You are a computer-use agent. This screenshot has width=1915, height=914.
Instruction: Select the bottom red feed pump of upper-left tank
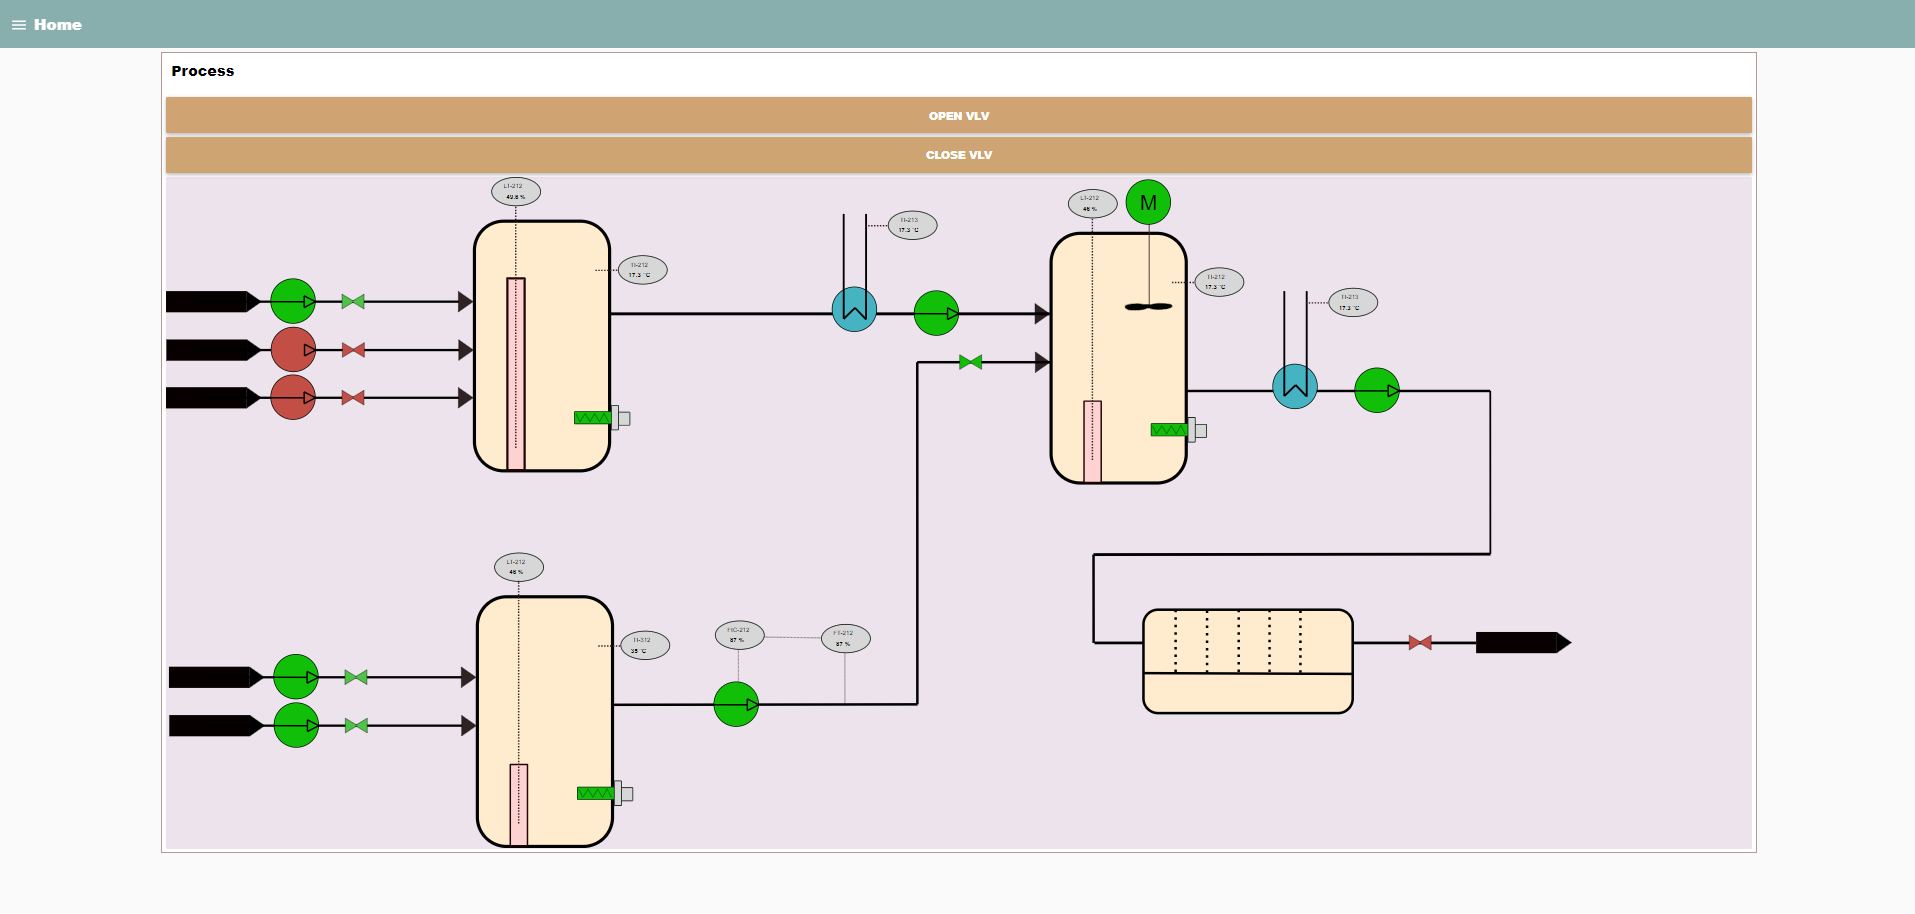click(x=293, y=398)
